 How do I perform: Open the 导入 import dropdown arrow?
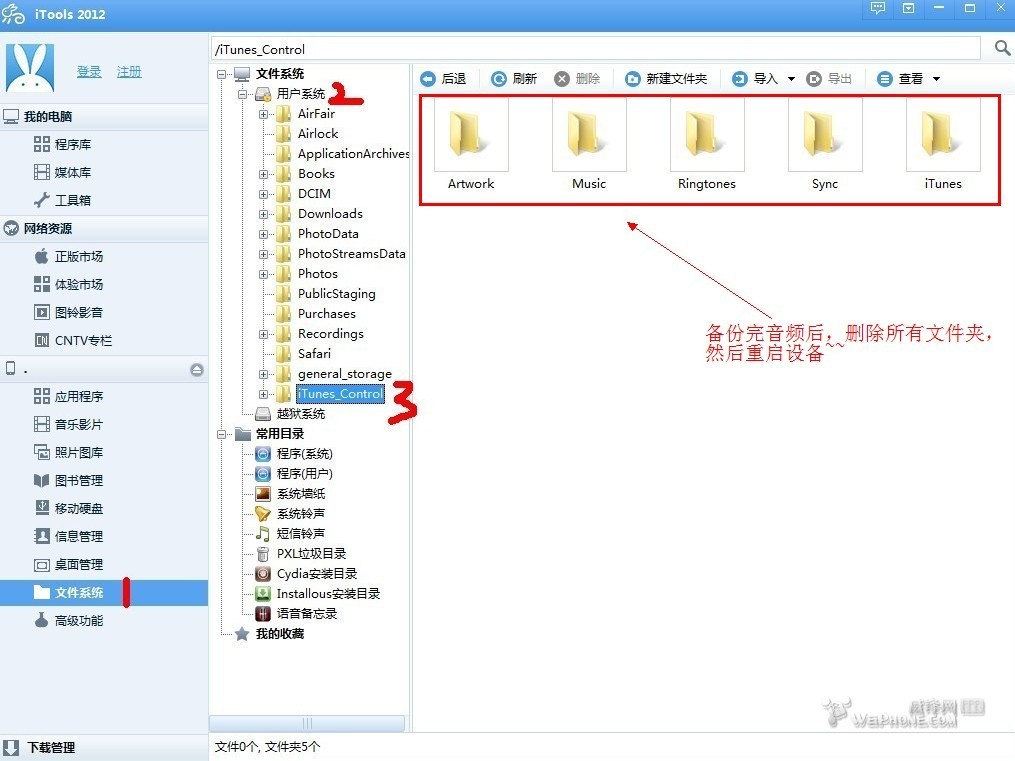click(x=791, y=79)
